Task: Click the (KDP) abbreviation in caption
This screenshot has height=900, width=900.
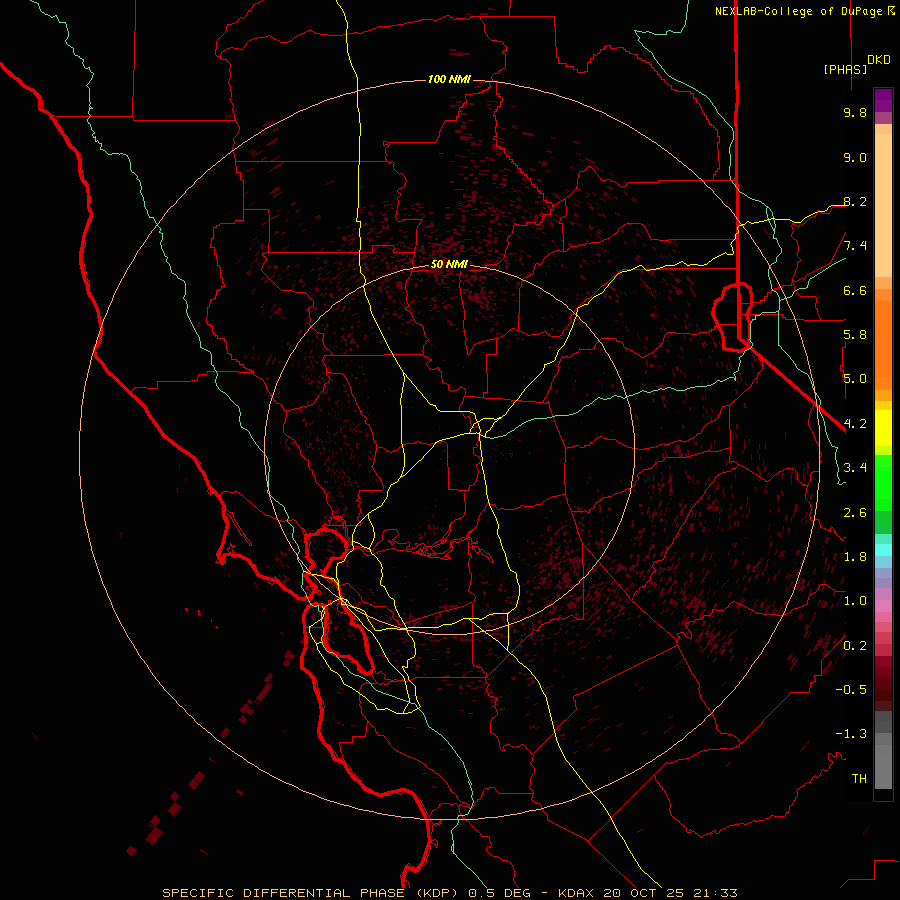Action: tap(437, 893)
